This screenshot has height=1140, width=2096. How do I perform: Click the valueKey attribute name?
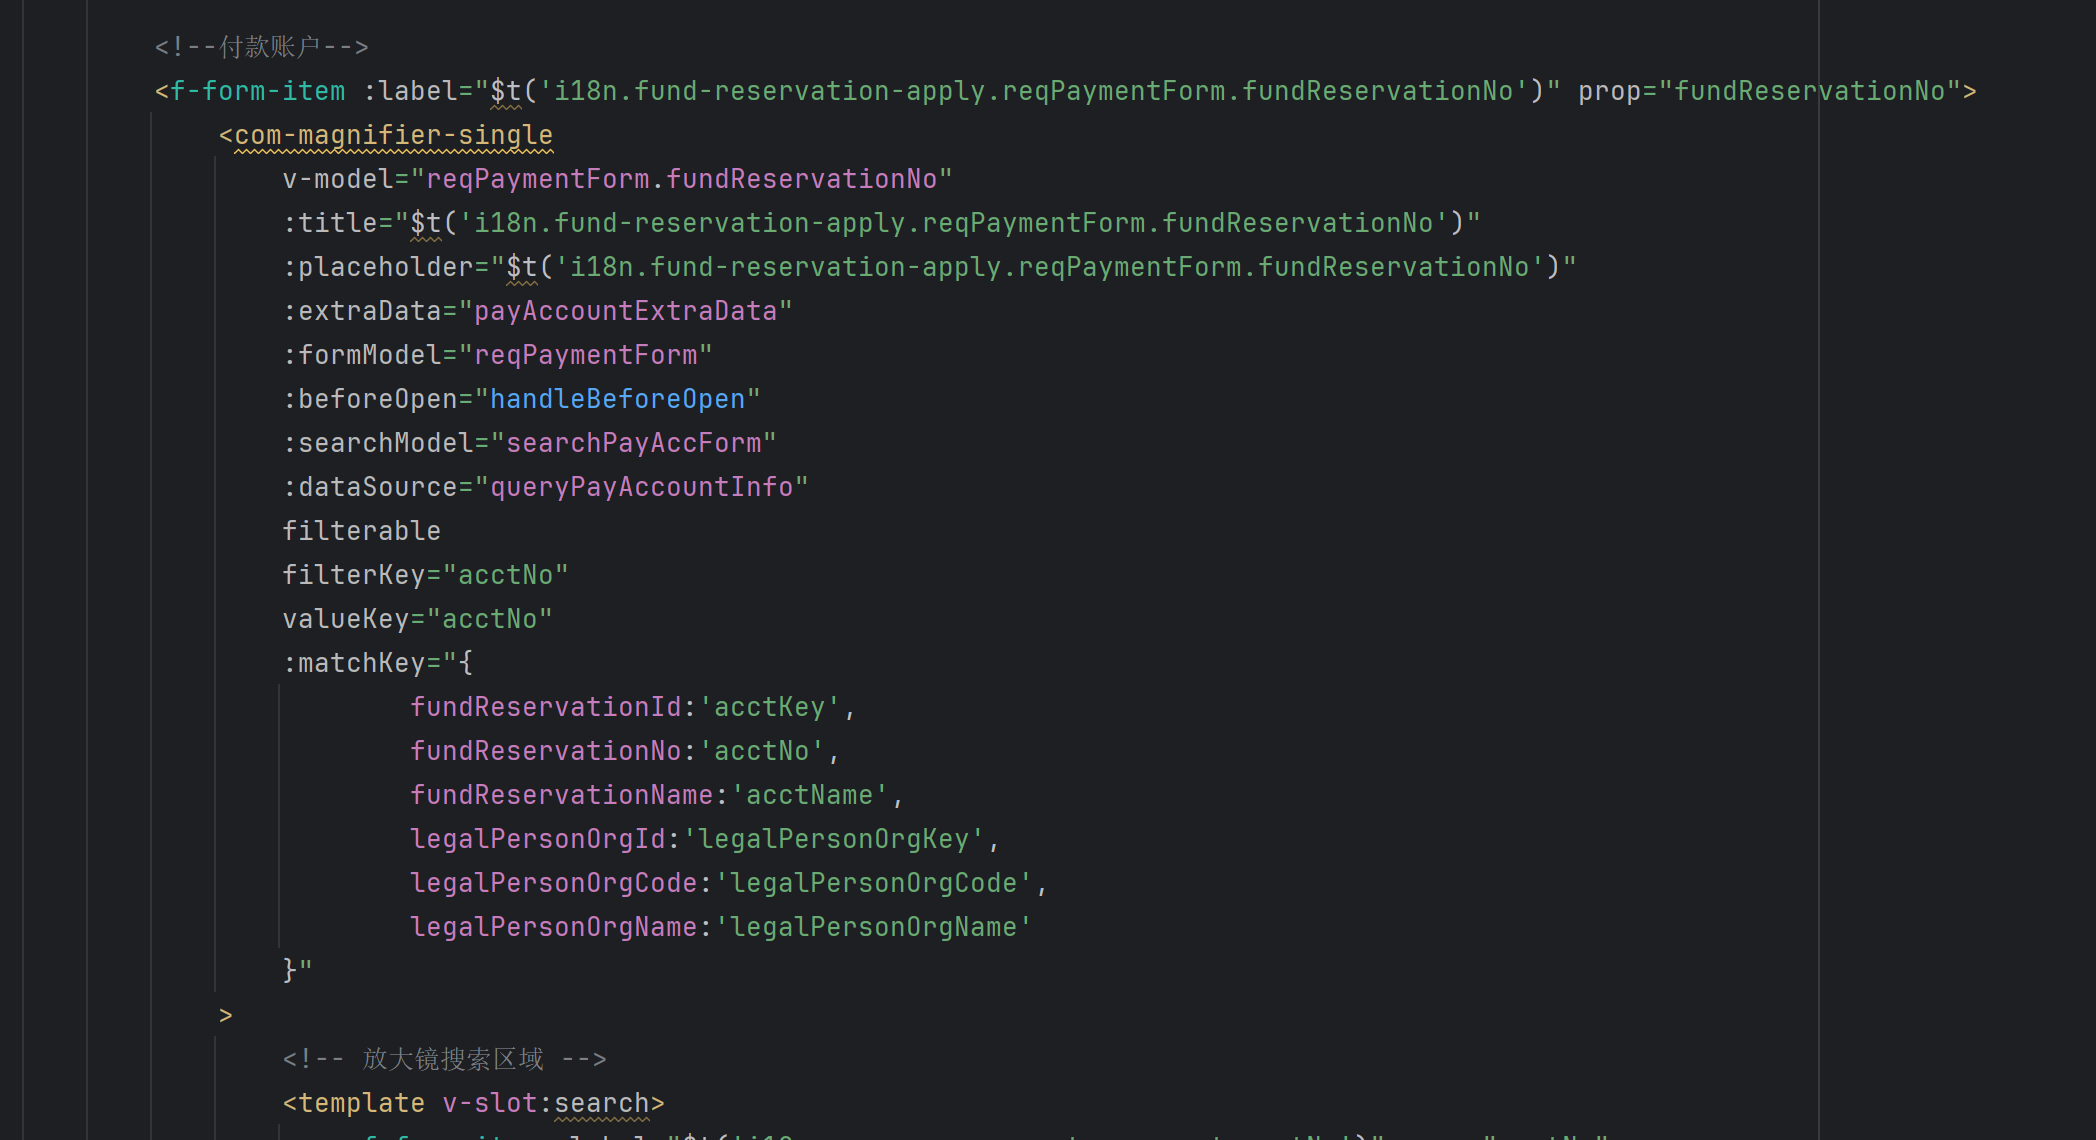tap(345, 619)
